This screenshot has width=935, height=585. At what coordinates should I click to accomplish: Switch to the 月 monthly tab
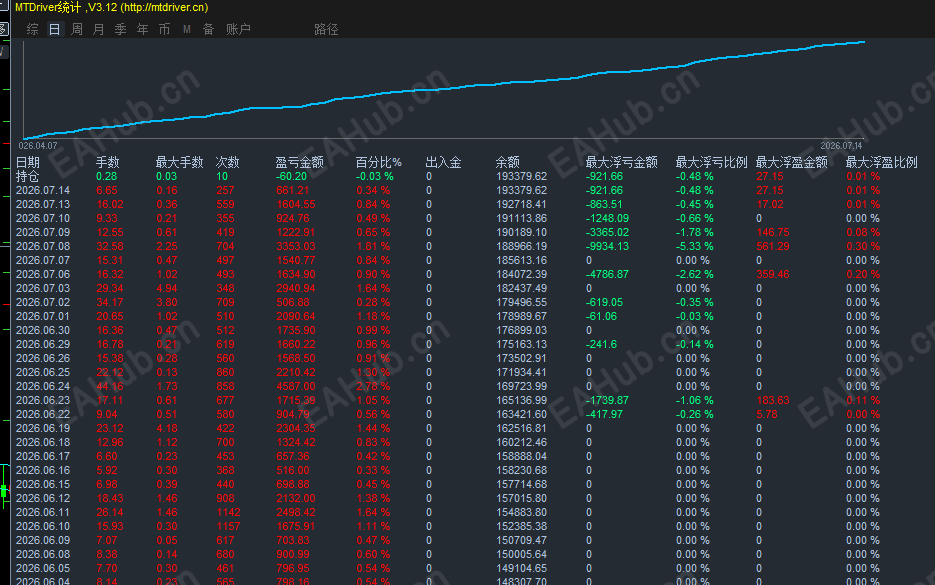98,29
